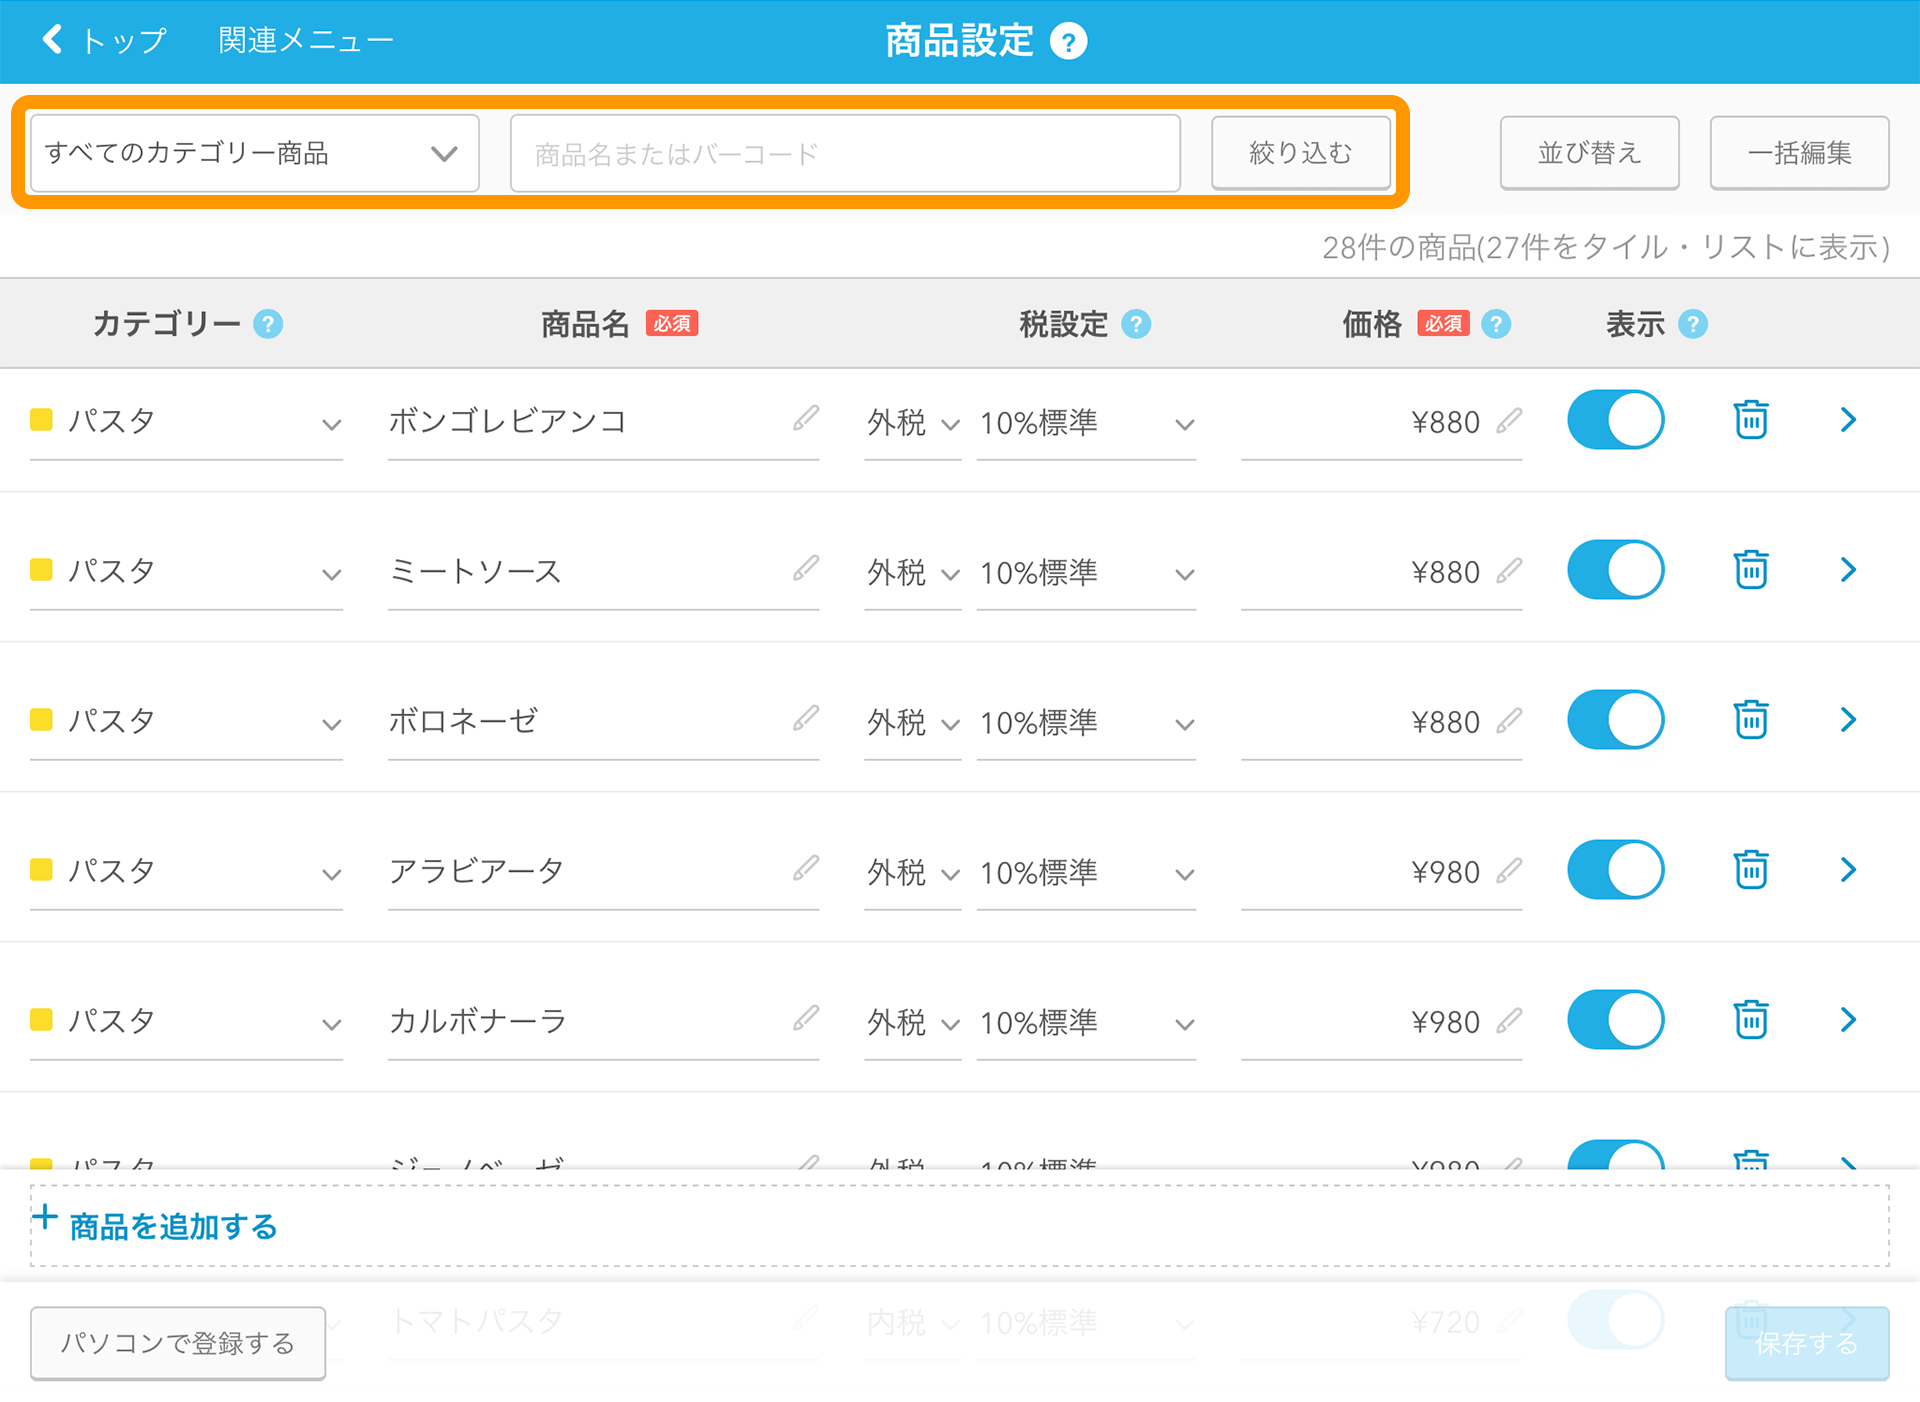This screenshot has height=1402, width=1920.
Task: Edit name pencil for ミートソース
Action: [x=806, y=568]
